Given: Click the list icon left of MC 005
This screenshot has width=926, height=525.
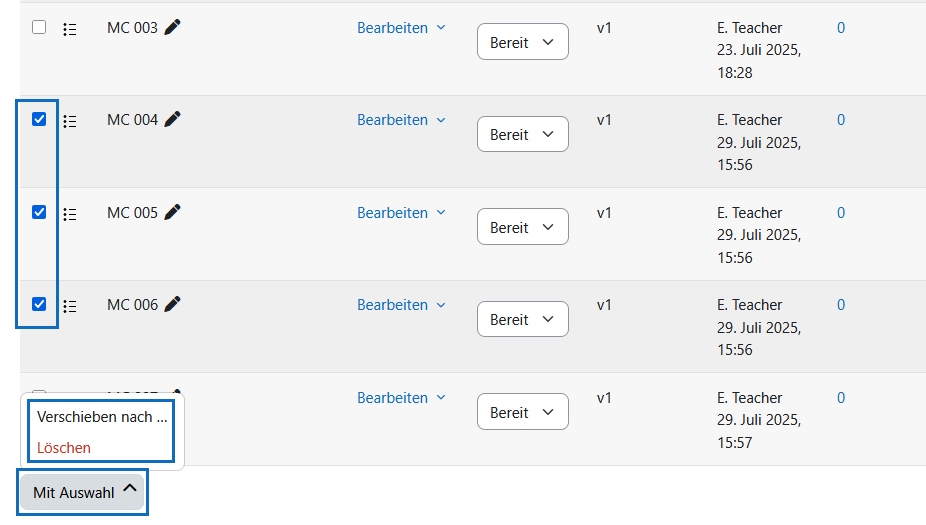Looking at the screenshot, I should [x=70, y=213].
